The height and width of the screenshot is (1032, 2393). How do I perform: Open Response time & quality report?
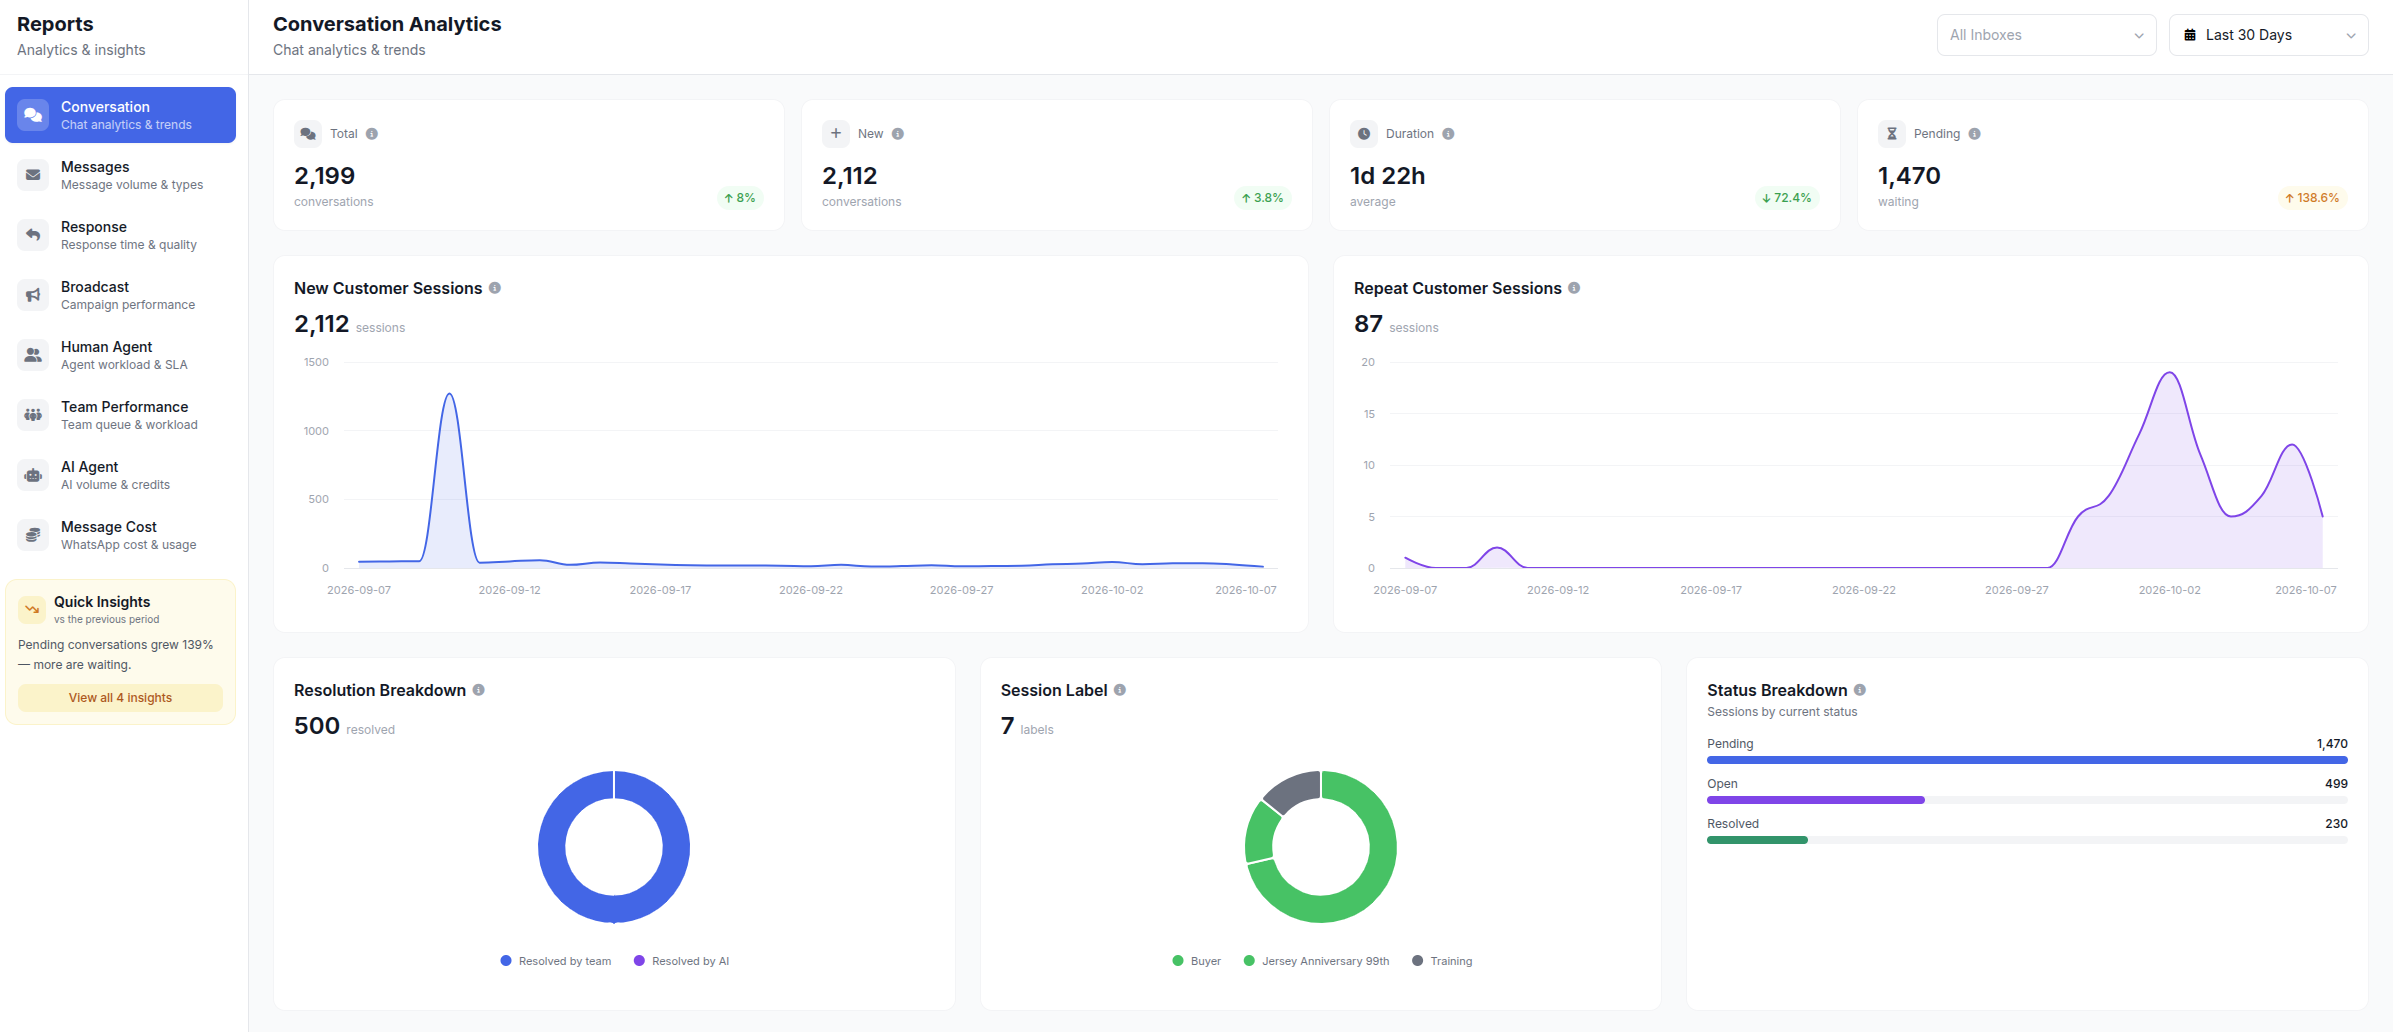[120, 235]
